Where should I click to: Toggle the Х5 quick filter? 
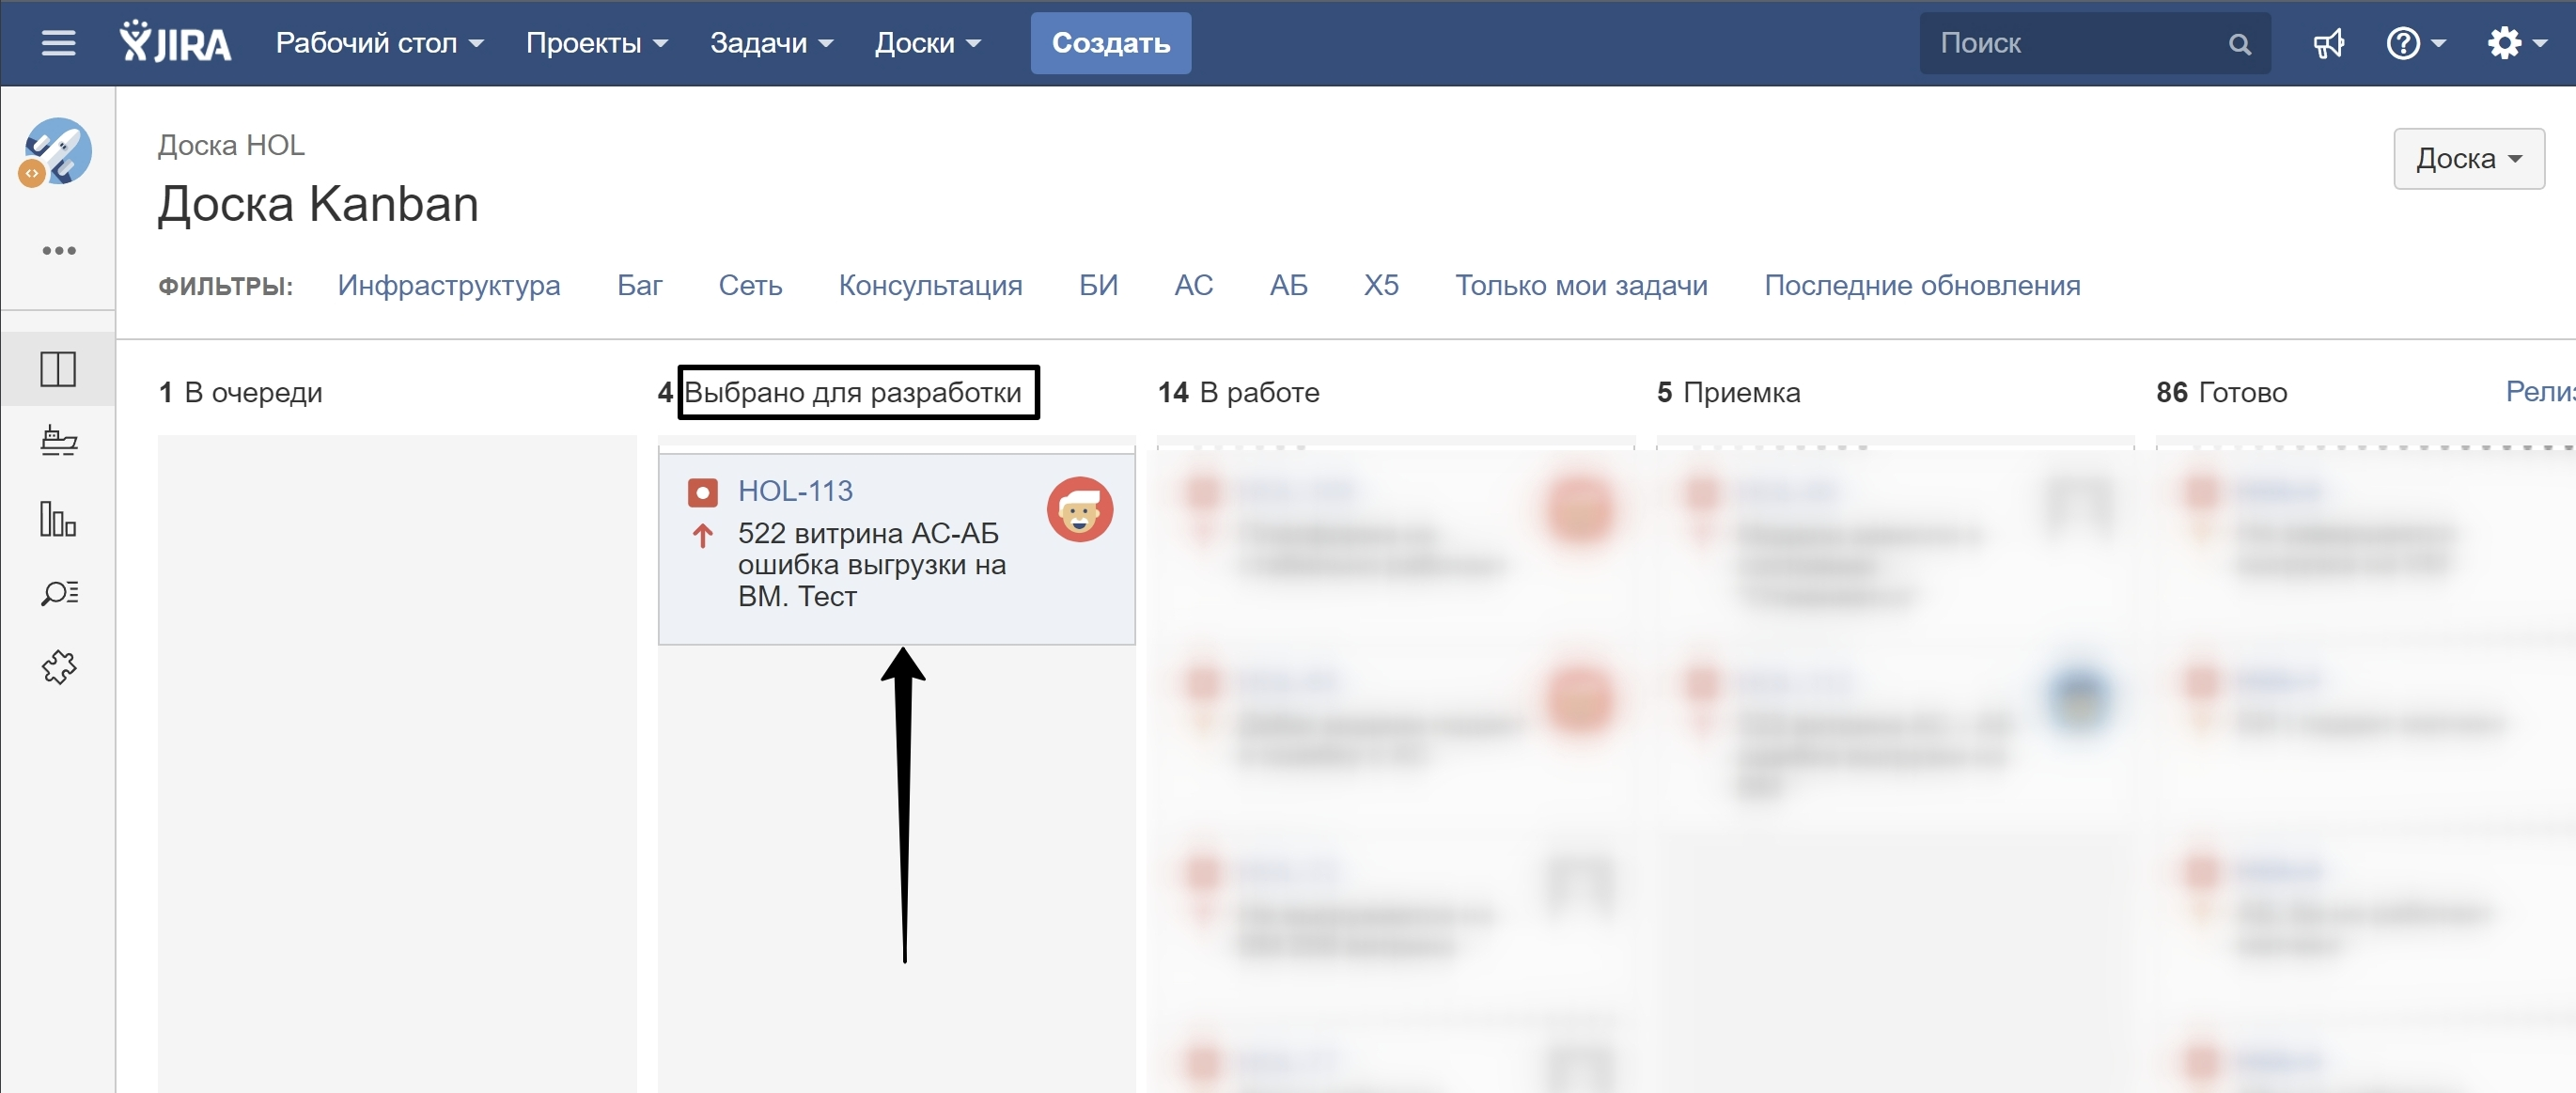[x=1381, y=286]
